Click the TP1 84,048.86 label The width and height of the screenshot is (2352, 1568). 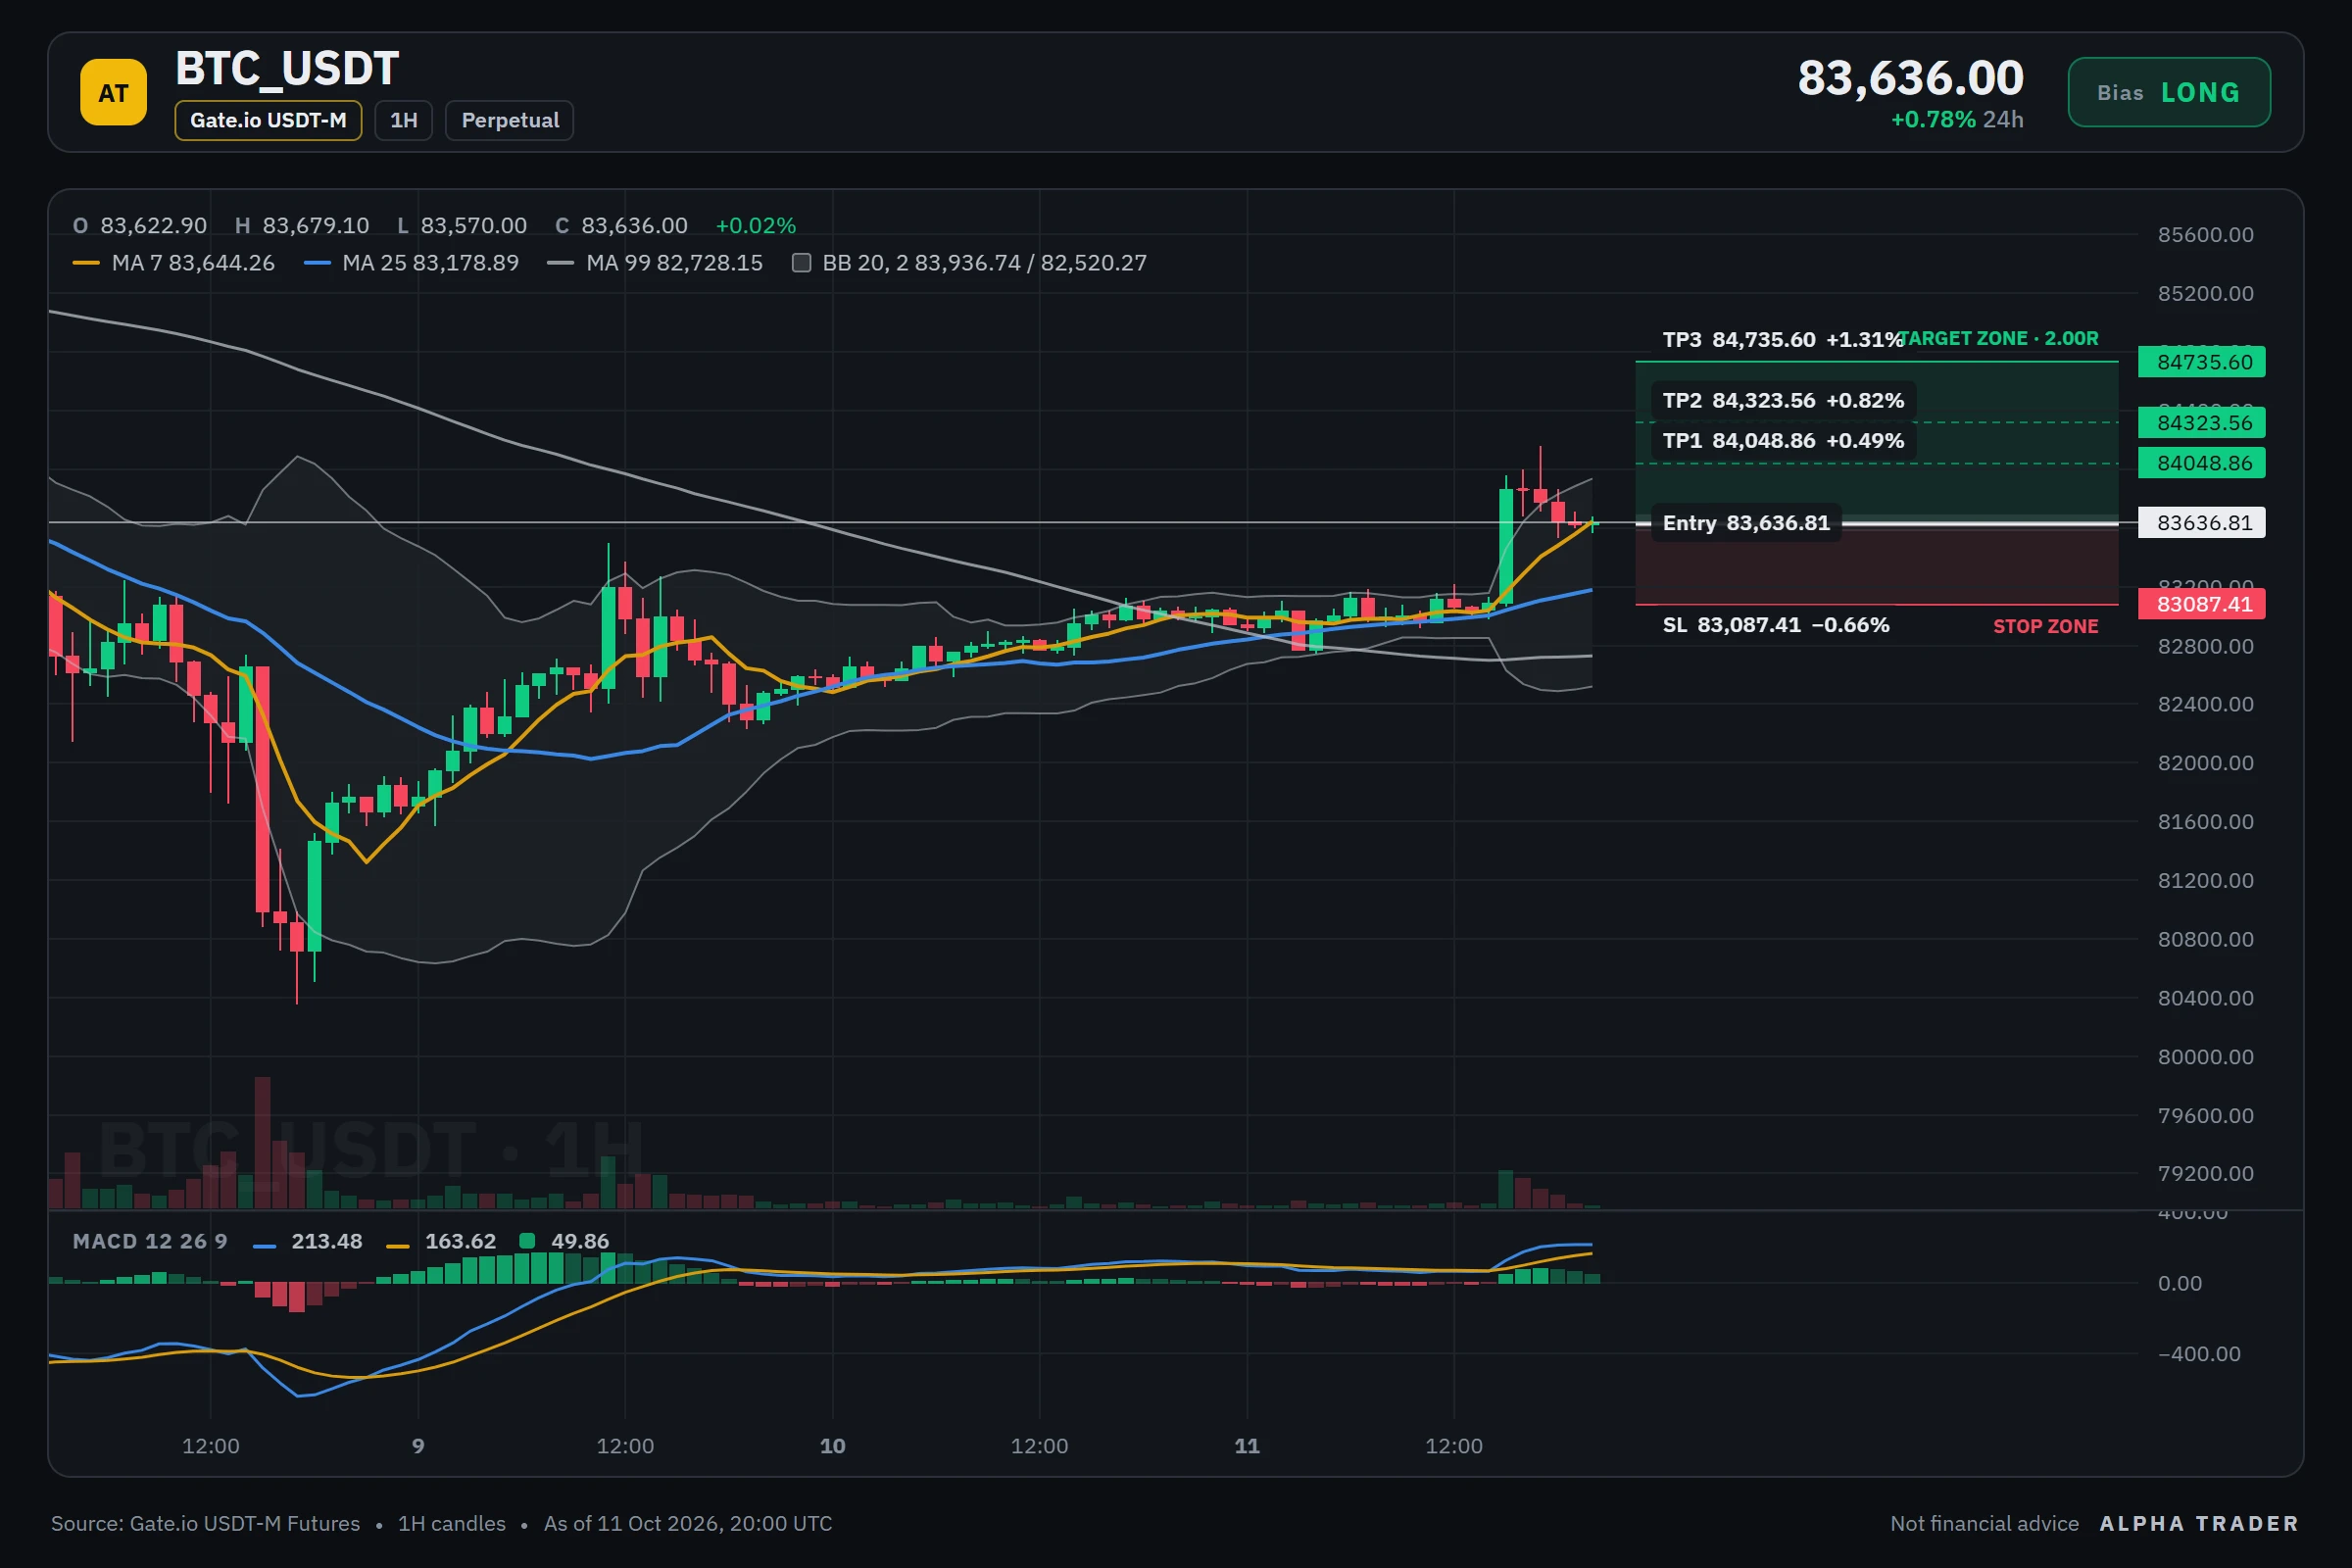coord(1783,440)
